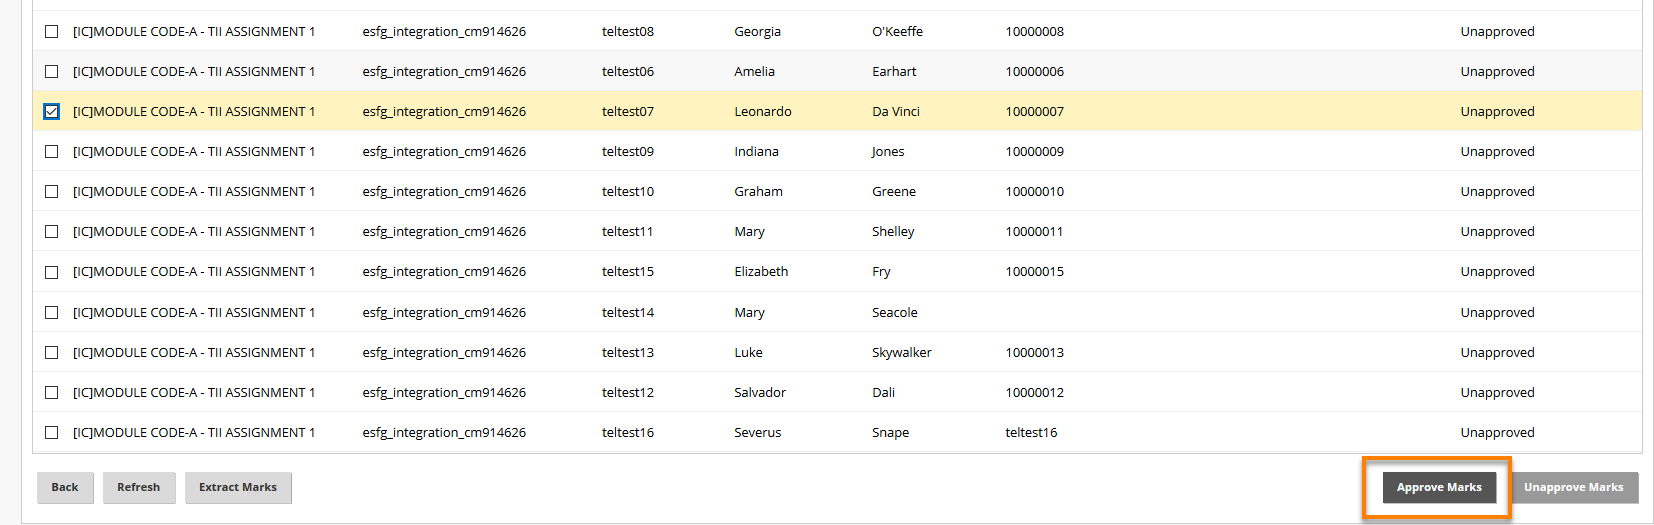The width and height of the screenshot is (1654, 525).
Task: Click the Extract Marks button
Action: pyautogui.click(x=238, y=488)
